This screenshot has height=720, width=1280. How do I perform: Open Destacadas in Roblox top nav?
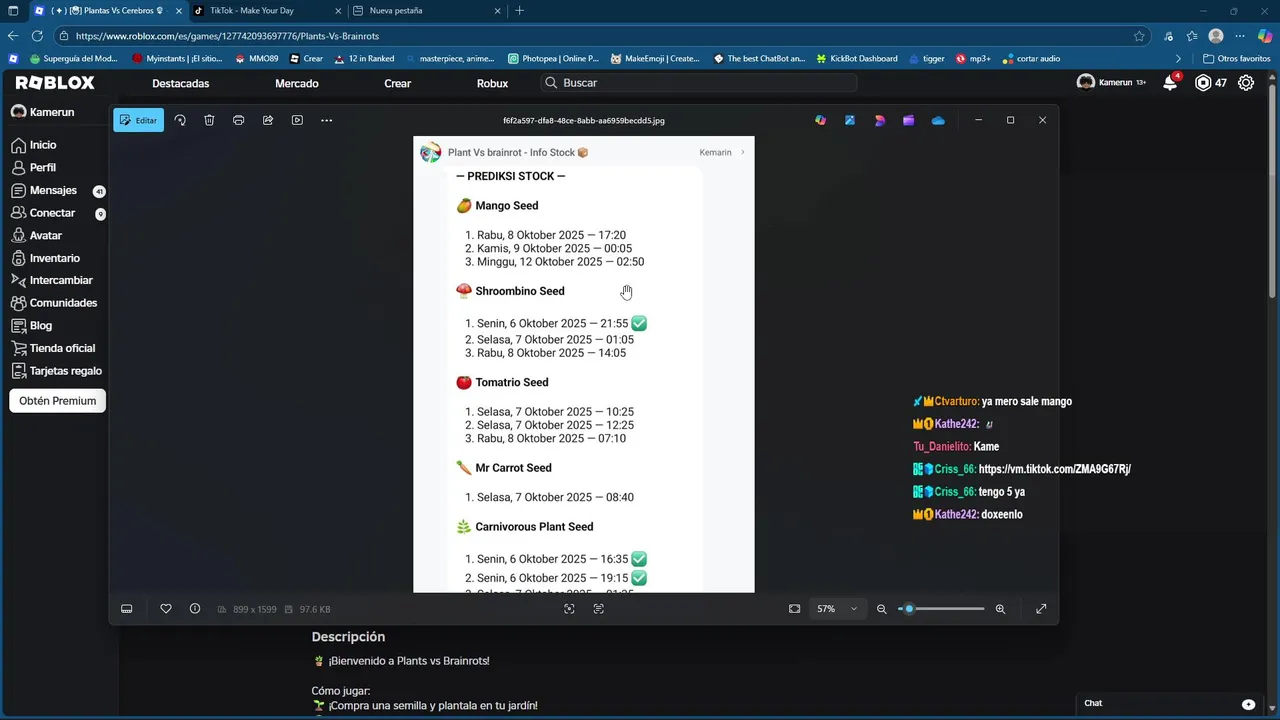pyautogui.click(x=181, y=83)
